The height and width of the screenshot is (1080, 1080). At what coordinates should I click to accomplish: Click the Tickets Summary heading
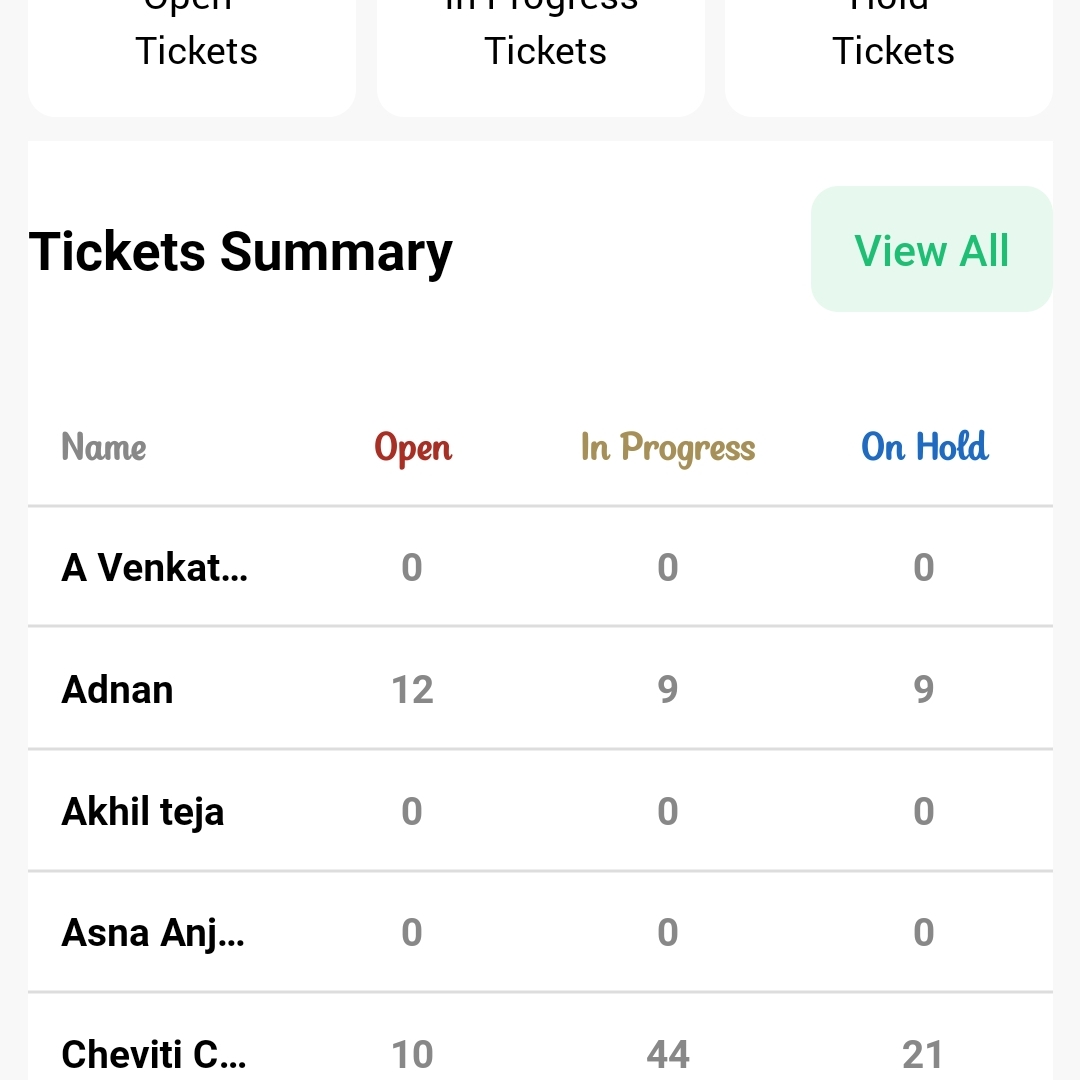[x=241, y=251]
